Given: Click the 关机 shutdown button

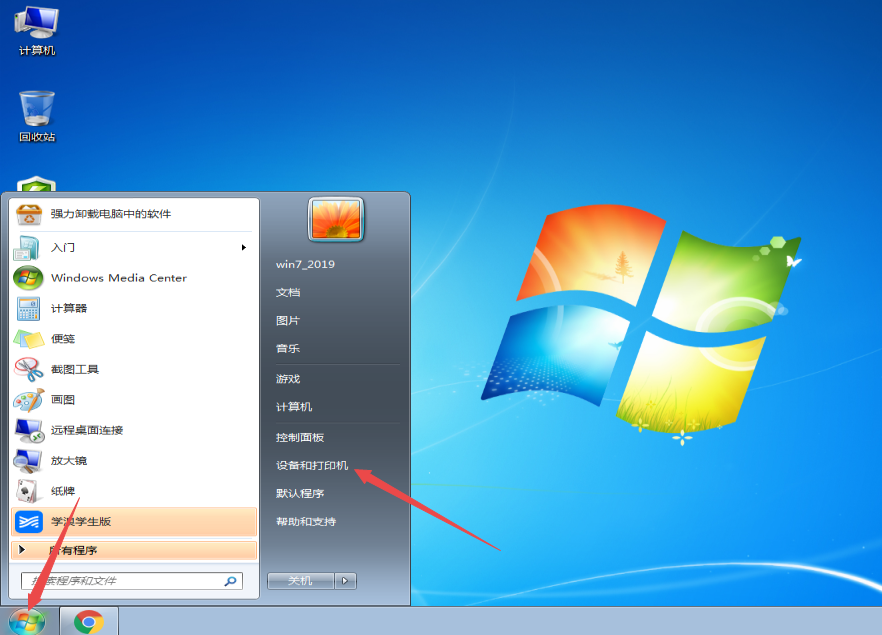Looking at the screenshot, I should coord(300,580).
